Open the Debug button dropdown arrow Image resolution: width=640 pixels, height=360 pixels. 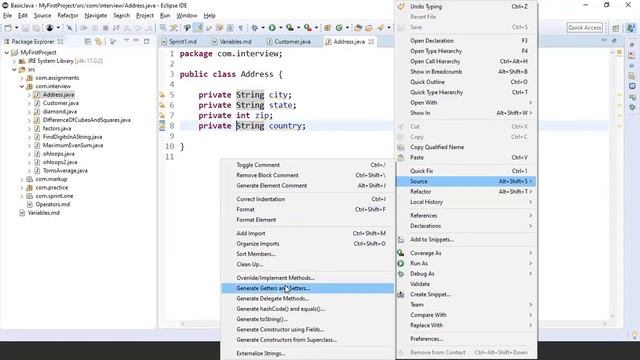coord(262,28)
